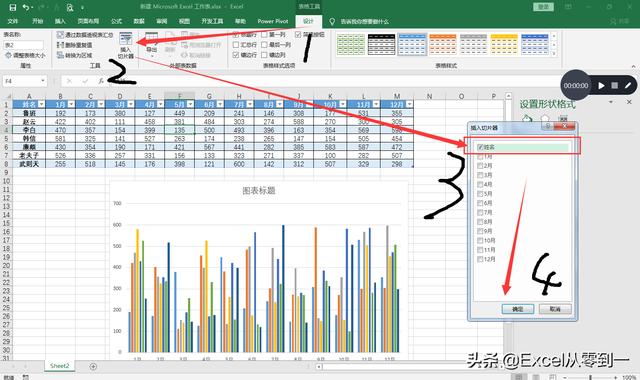The image size is (640, 380).
Task: Click the Size & Properties icon in format pane
Action: point(563,119)
